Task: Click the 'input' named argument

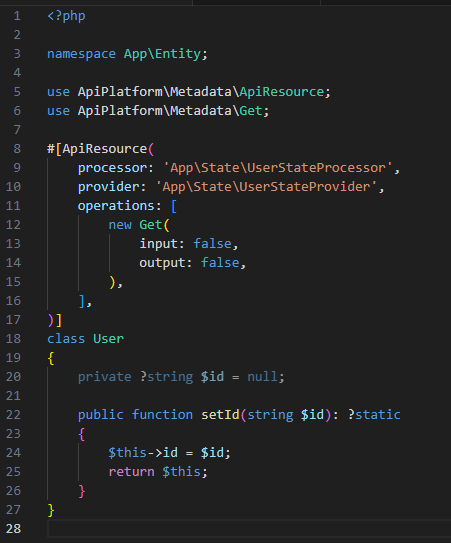Action: pos(158,244)
